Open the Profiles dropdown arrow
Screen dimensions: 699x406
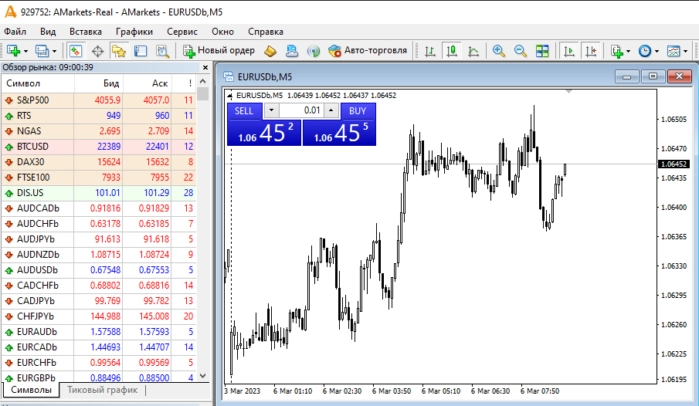tap(54, 51)
